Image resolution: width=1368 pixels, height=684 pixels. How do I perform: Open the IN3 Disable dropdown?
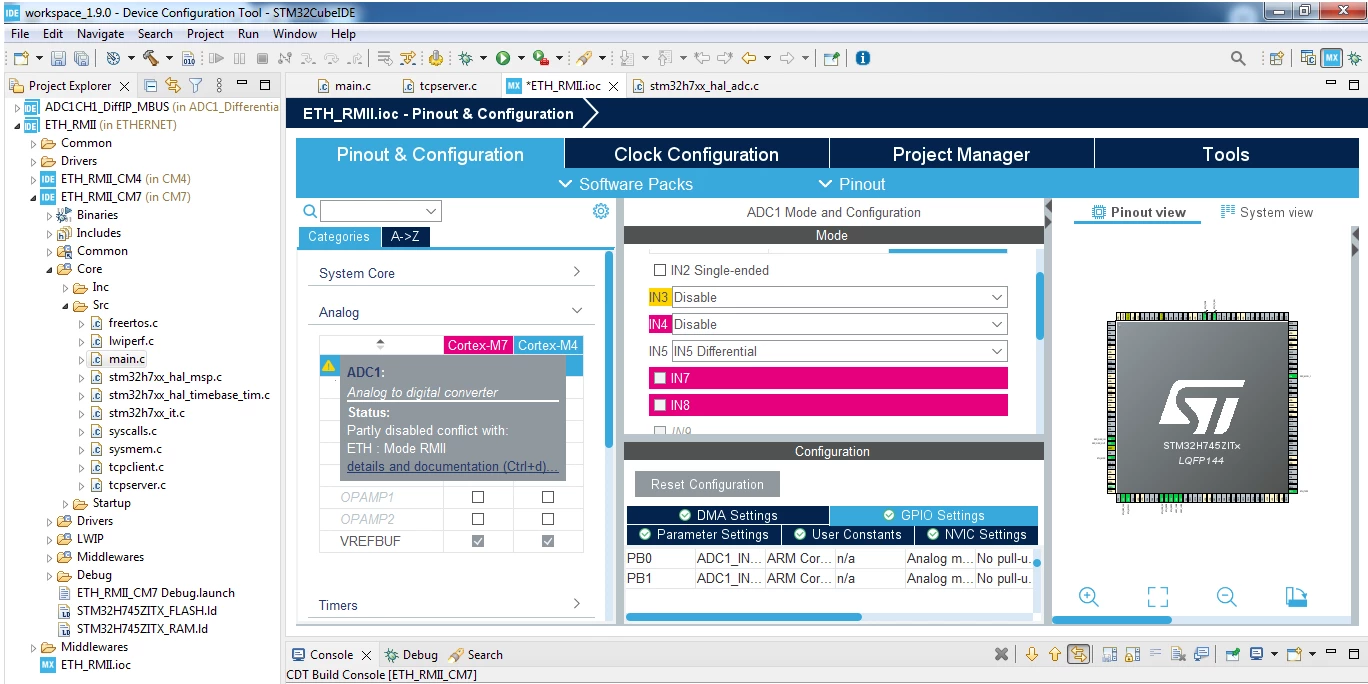[839, 297]
